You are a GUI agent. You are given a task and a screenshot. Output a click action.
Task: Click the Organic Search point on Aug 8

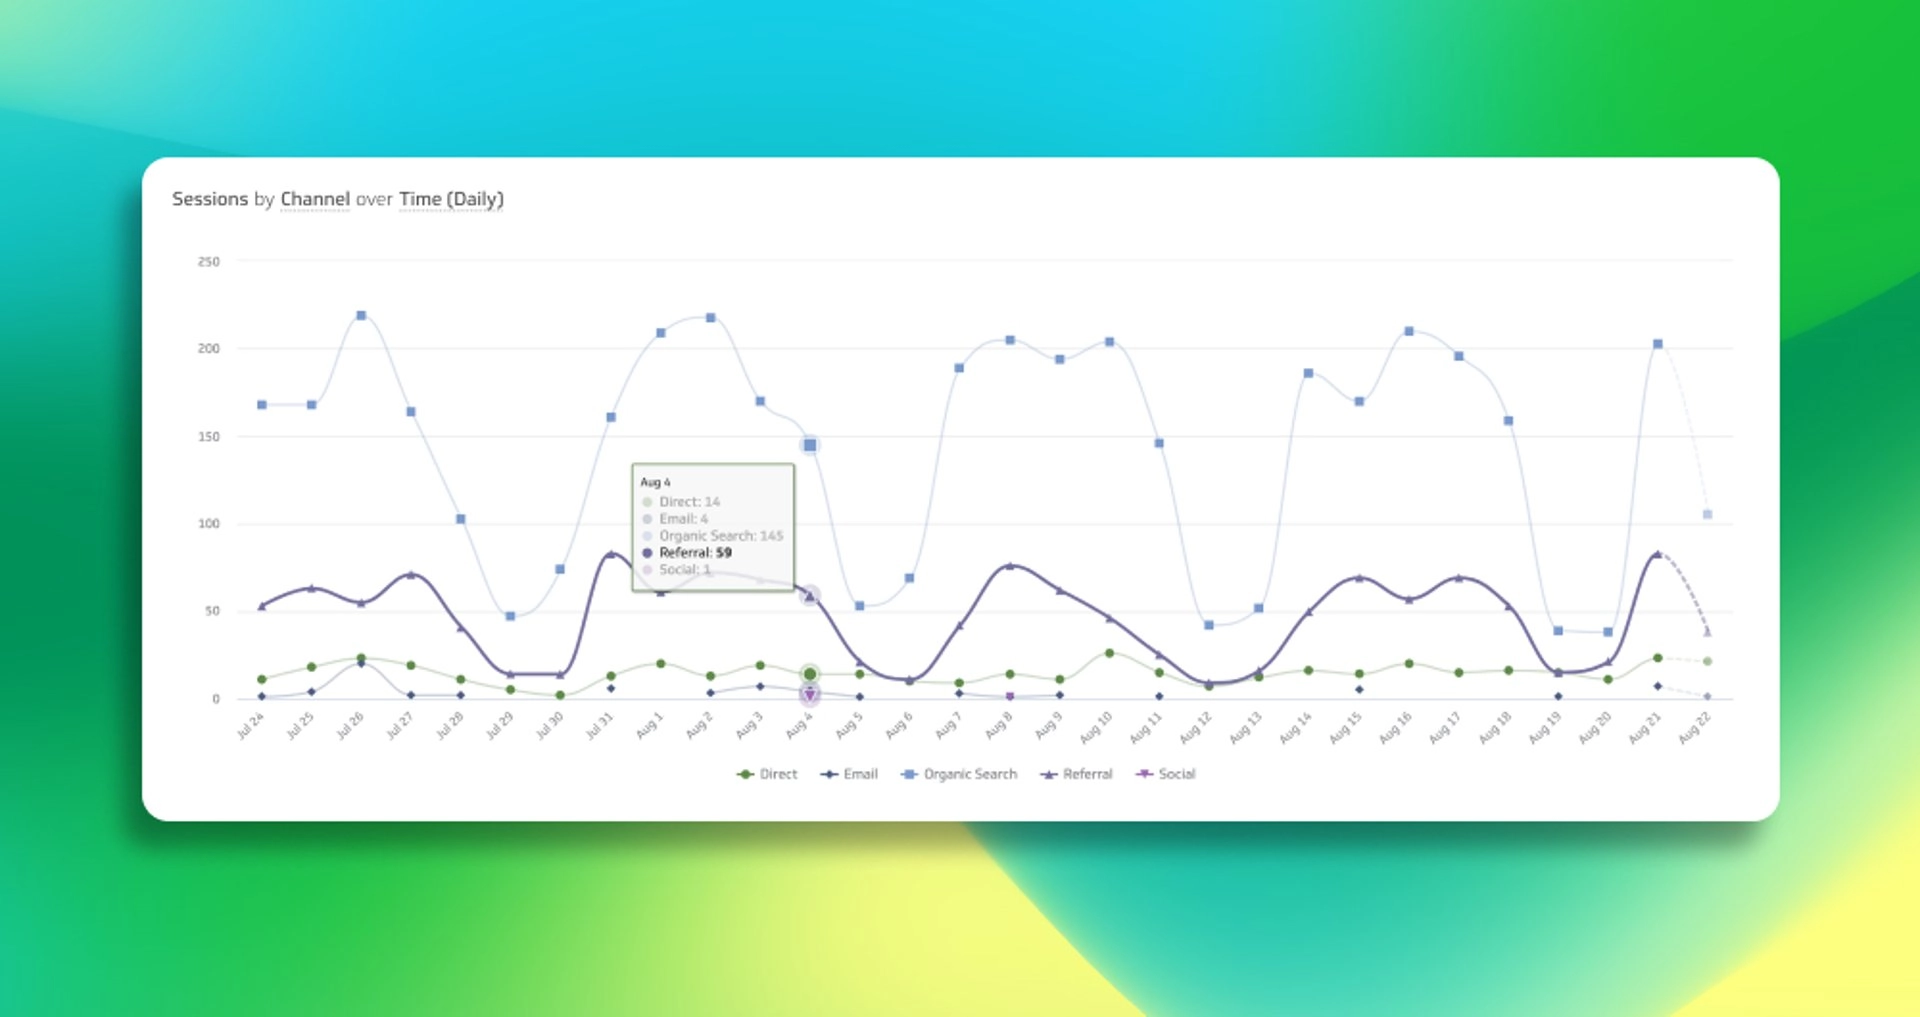click(x=1010, y=340)
